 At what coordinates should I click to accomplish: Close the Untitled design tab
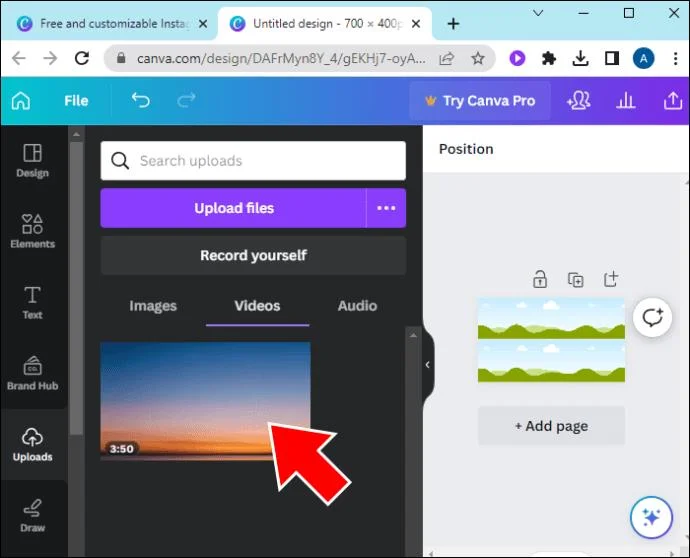click(x=416, y=24)
